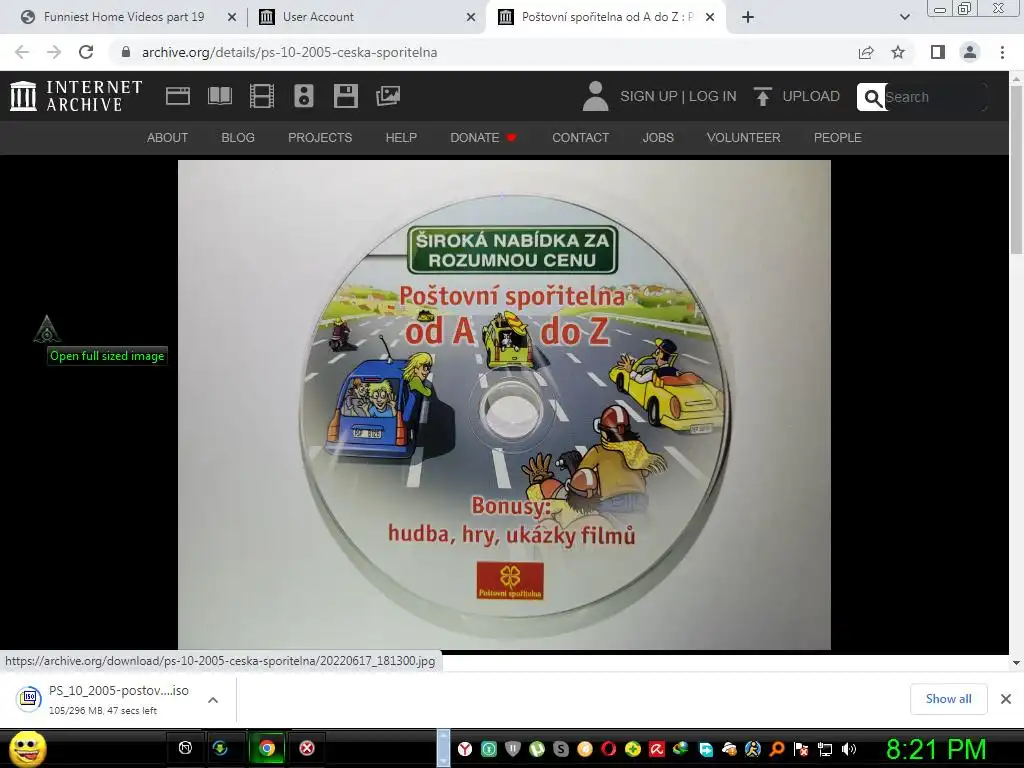
Task: Open the Web (Wayback) media icon
Action: point(178,96)
